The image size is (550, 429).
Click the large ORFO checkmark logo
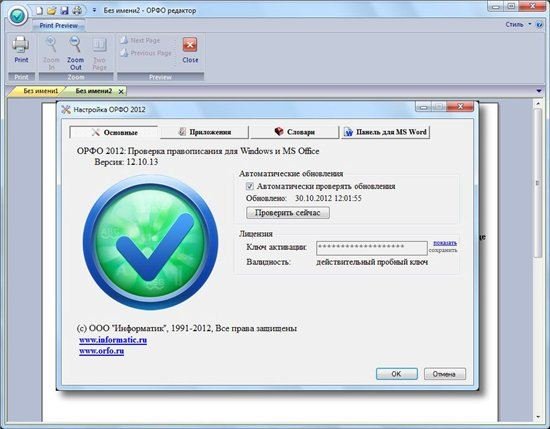click(150, 242)
